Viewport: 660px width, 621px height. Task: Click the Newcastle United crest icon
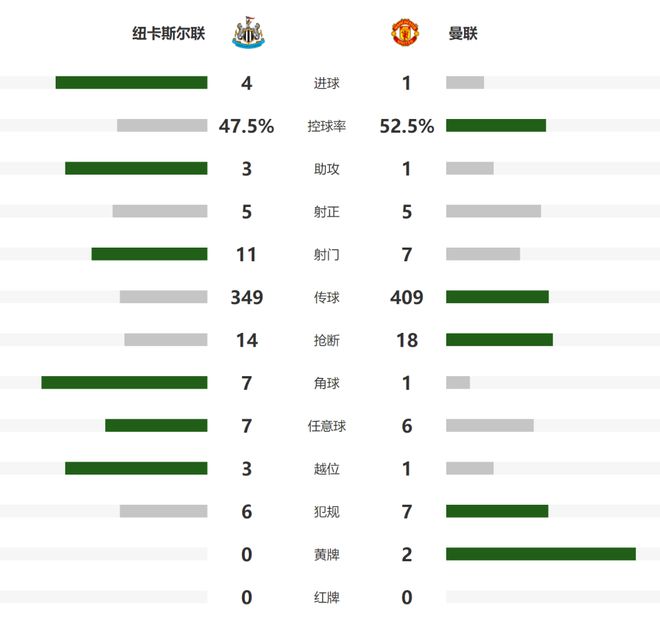[246, 33]
